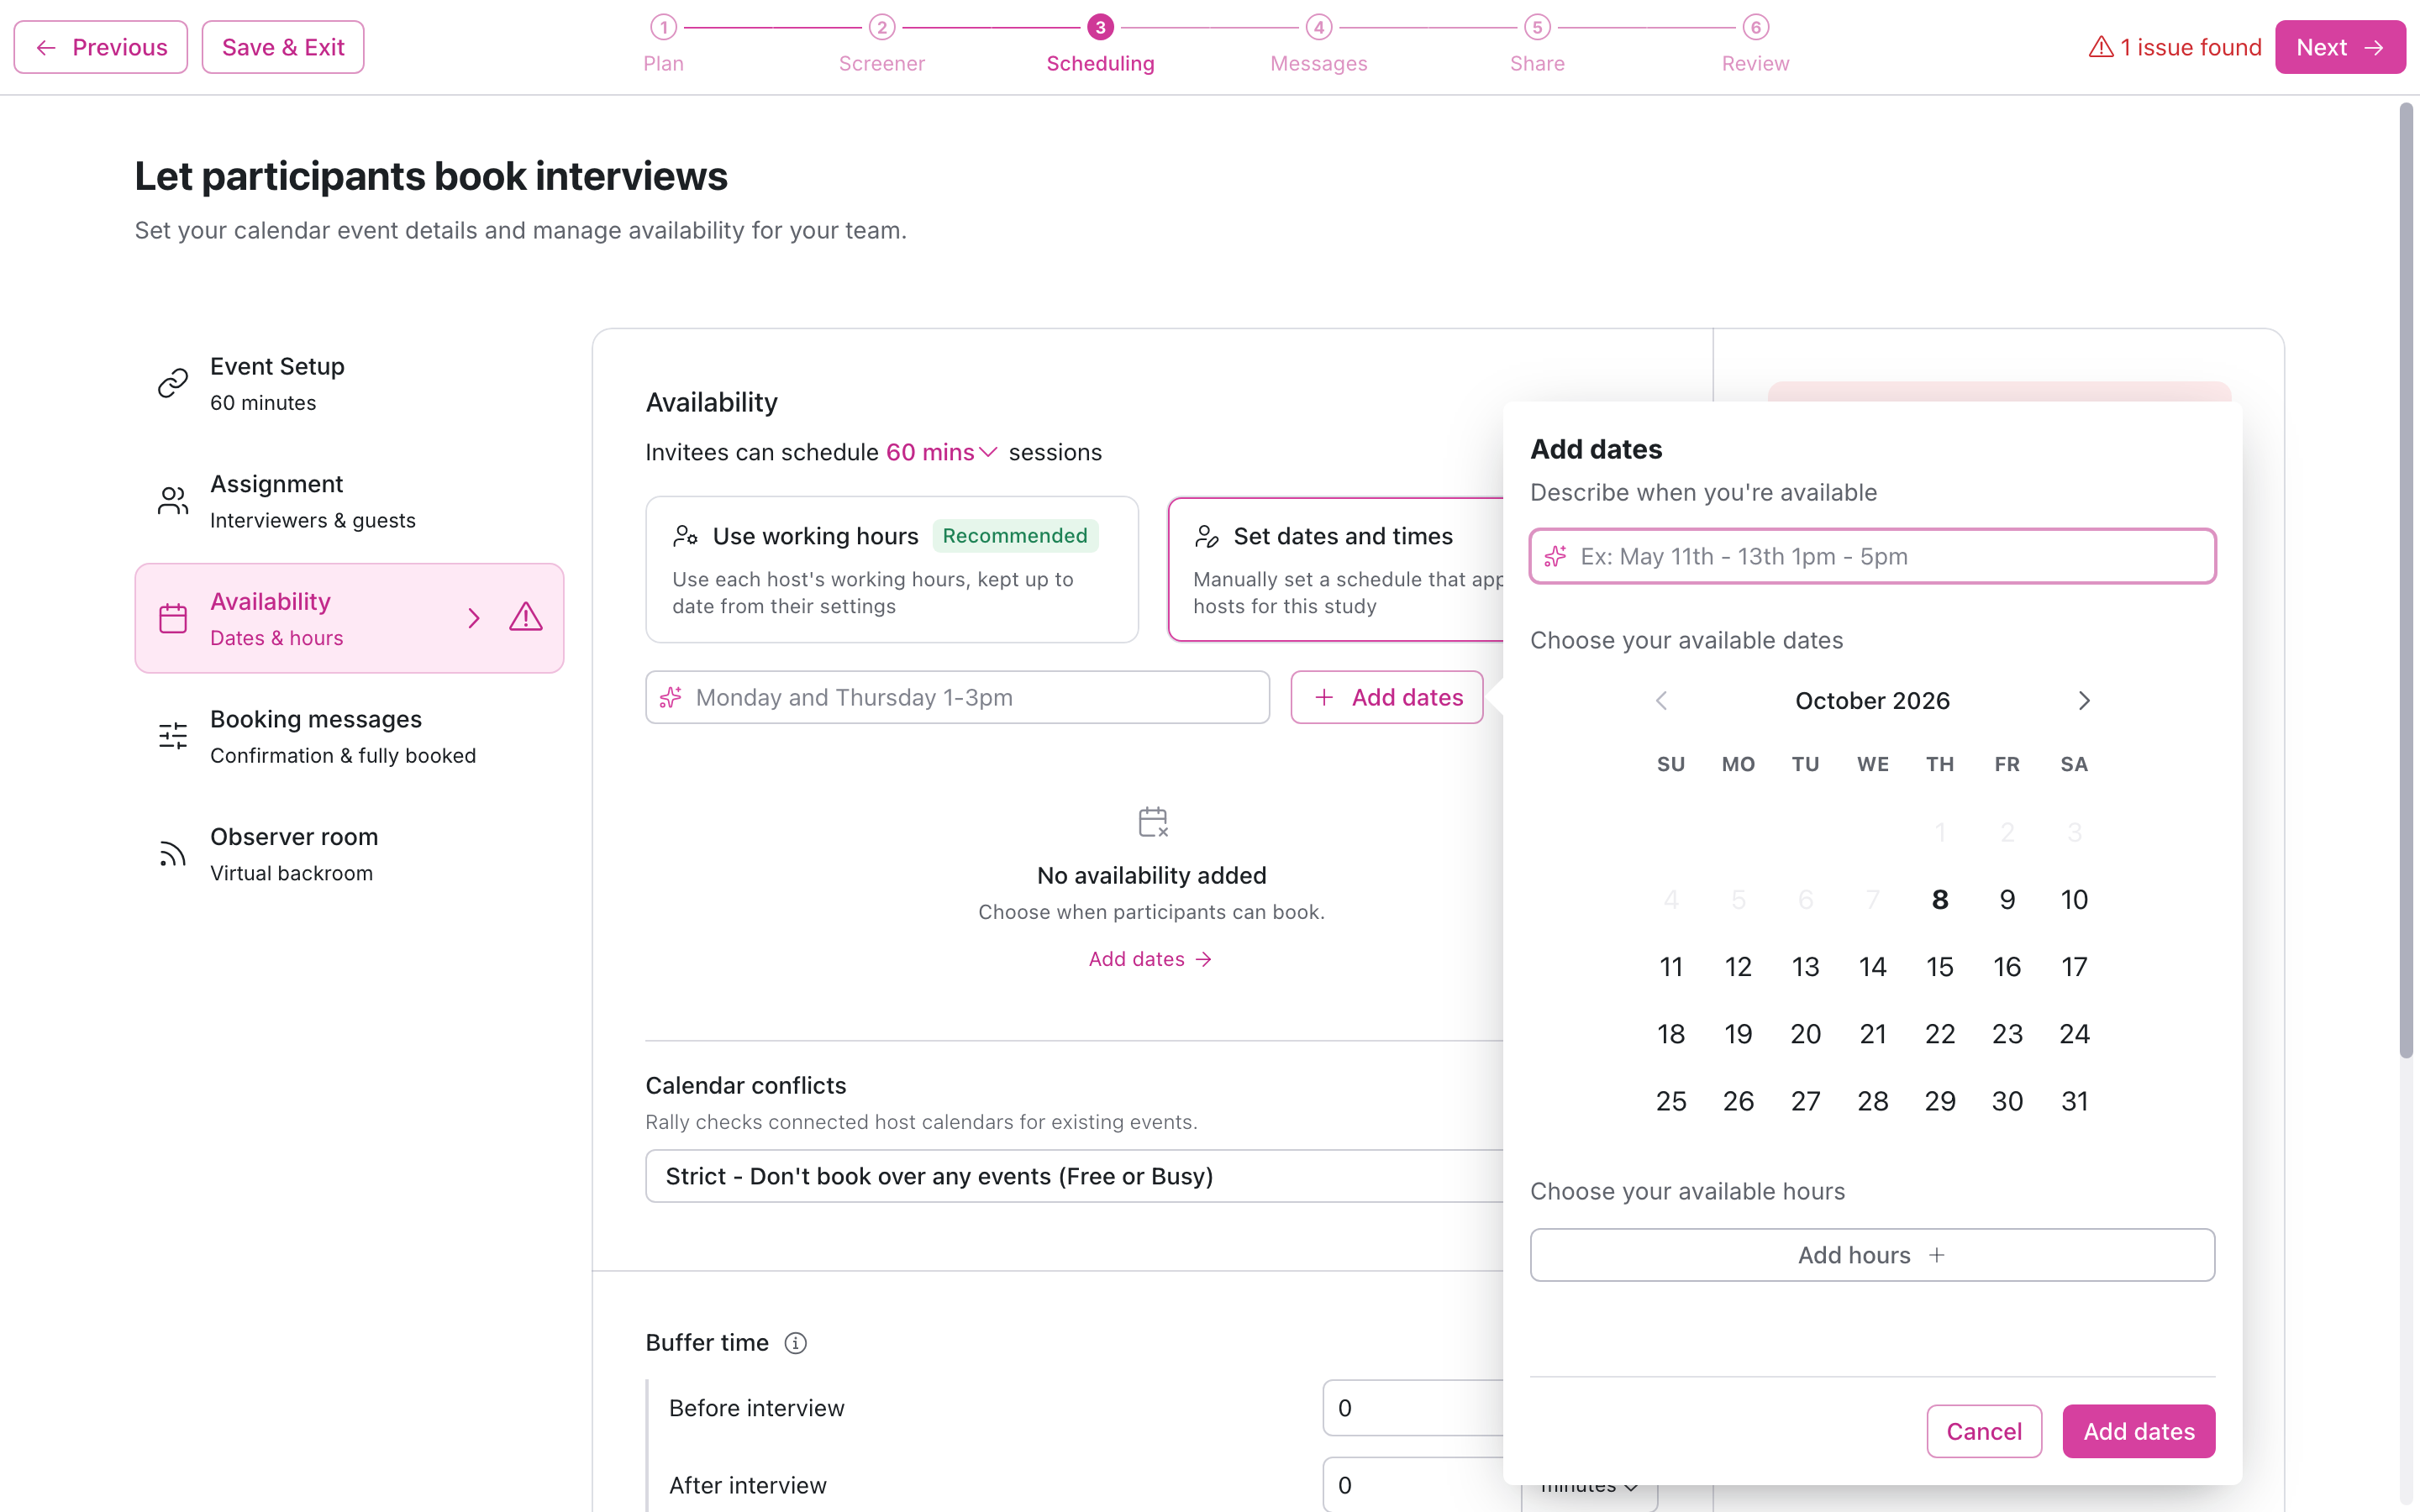Select October 29 in the calendar
Image resolution: width=2420 pixels, height=1512 pixels.
tap(1940, 1101)
